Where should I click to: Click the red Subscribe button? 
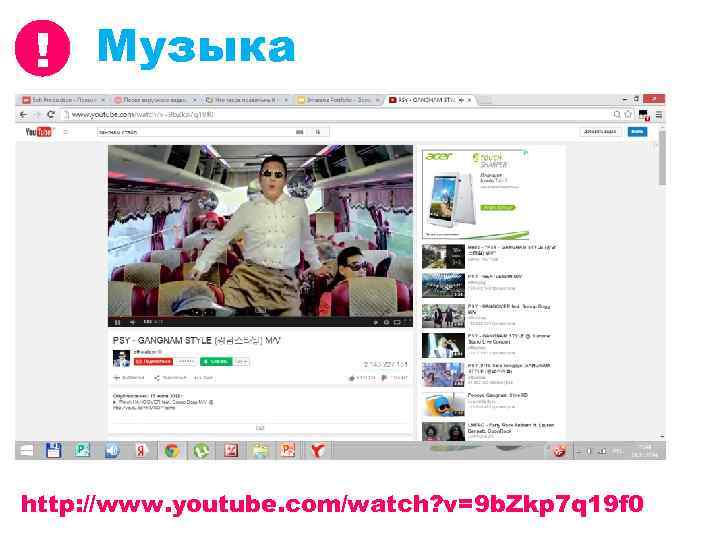[x=153, y=362]
